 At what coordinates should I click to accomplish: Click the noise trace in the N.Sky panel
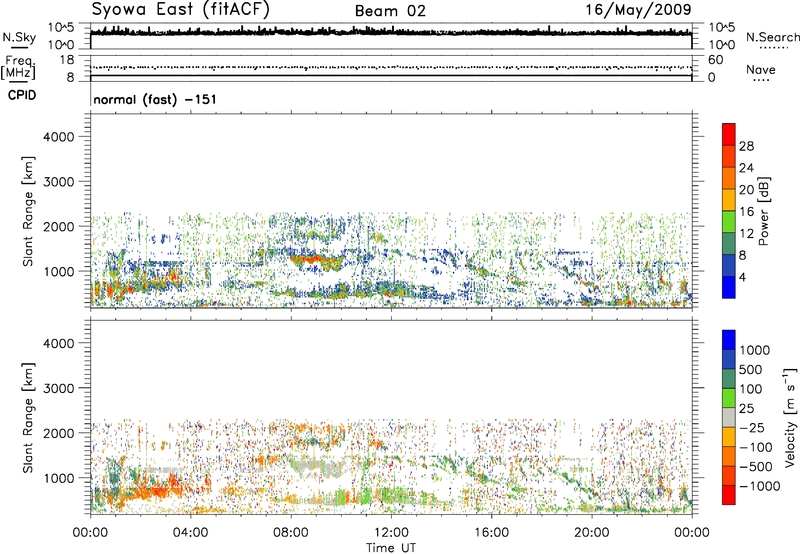point(391,32)
